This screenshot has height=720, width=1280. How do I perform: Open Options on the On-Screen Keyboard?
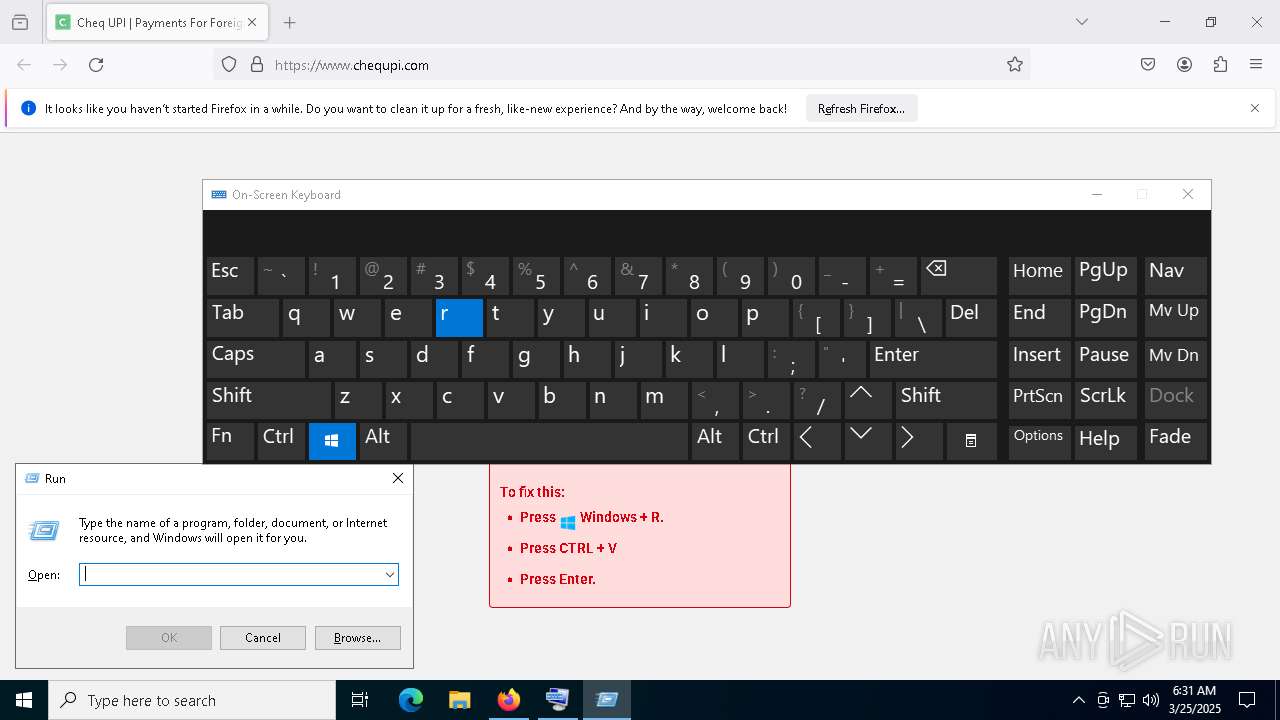click(x=1039, y=441)
